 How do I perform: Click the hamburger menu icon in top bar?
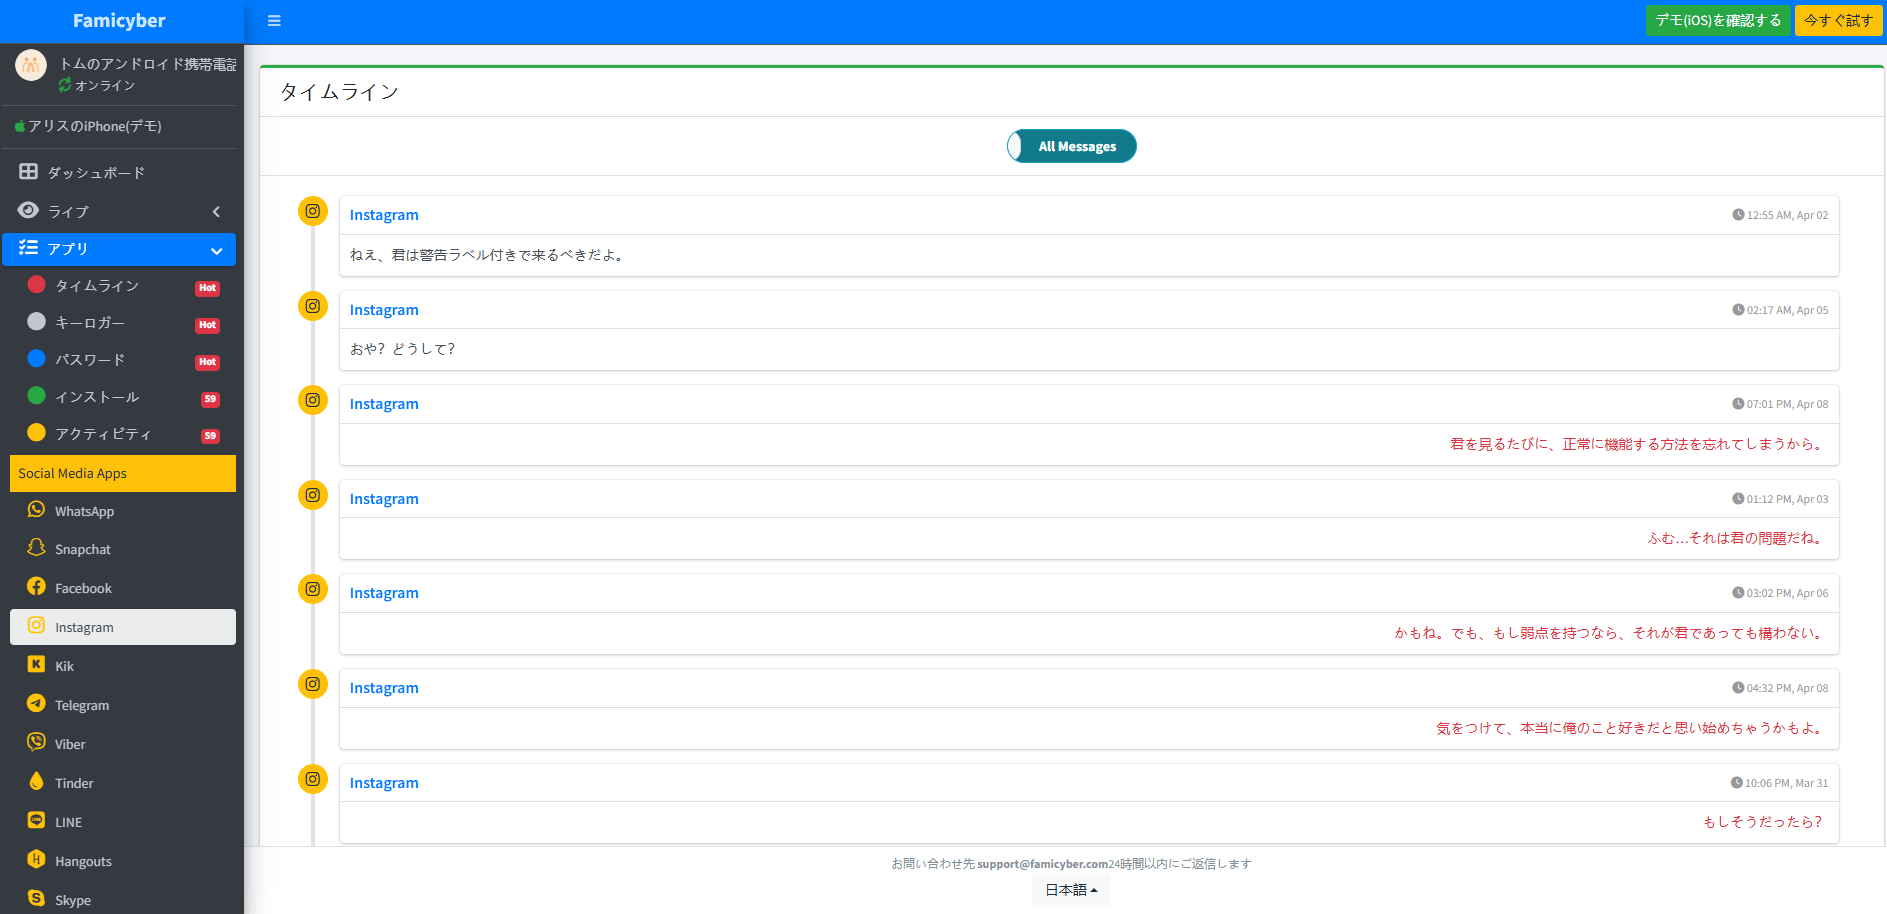(x=274, y=21)
